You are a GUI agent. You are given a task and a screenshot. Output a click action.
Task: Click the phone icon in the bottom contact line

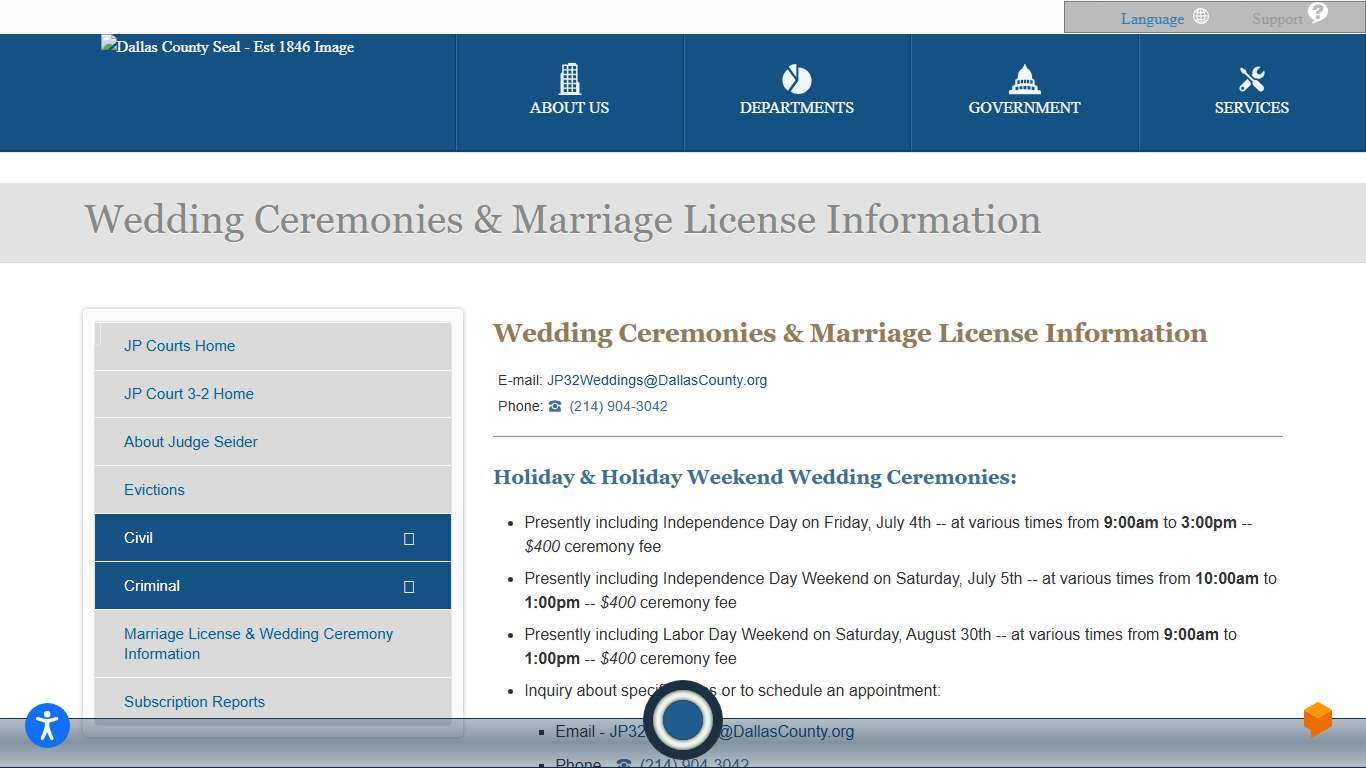click(x=624, y=763)
